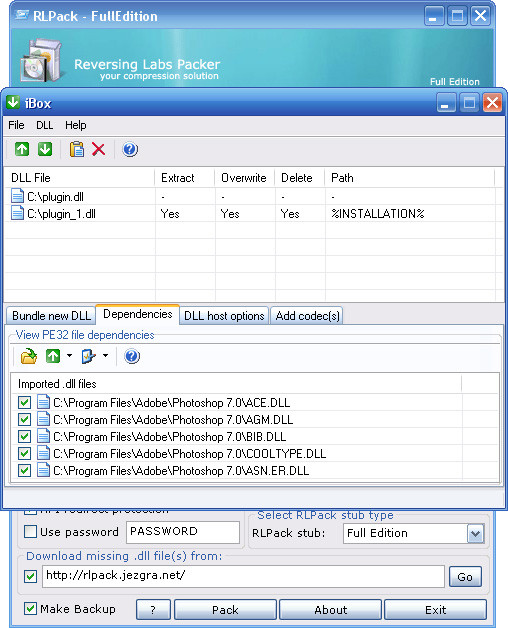Click the question mark button near Pack
This screenshot has height=628, width=508.
[153, 610]
